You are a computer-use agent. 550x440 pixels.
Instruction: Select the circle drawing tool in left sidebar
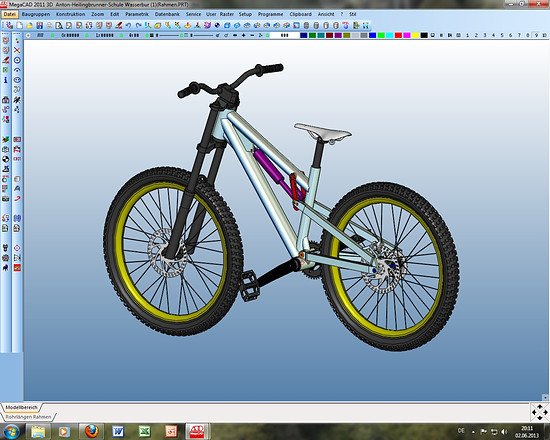(17, 60)
